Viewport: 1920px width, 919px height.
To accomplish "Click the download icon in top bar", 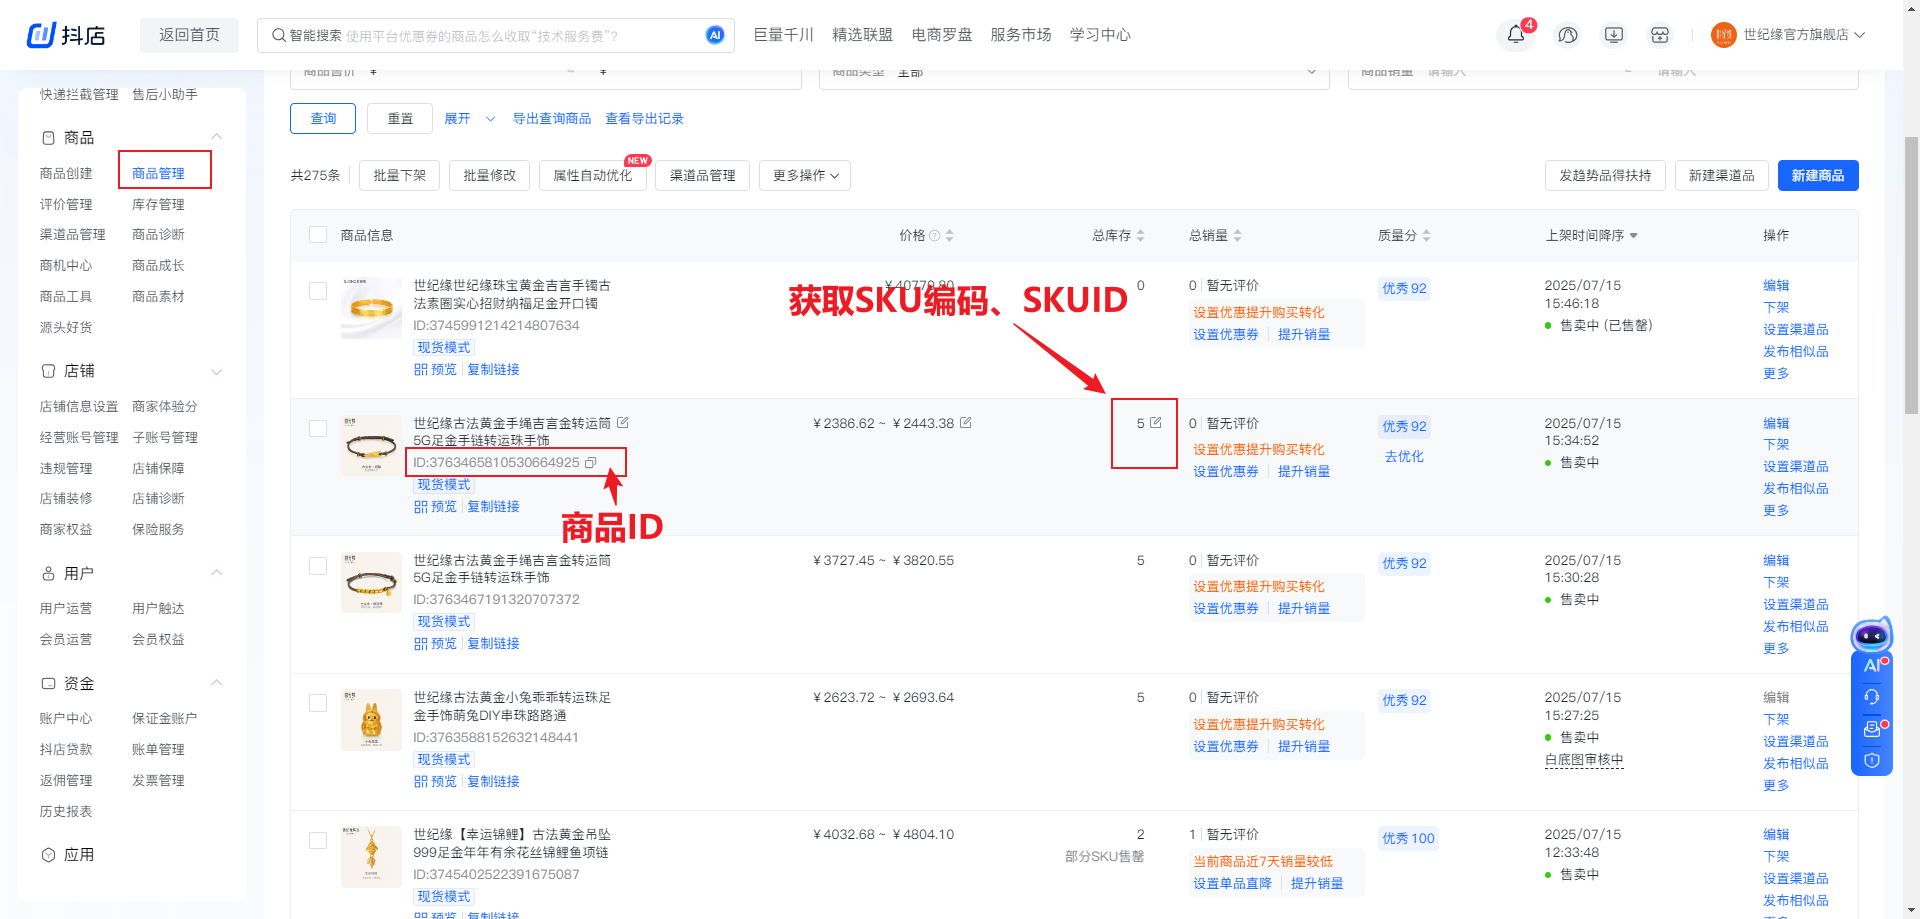I will (1614, 35).
